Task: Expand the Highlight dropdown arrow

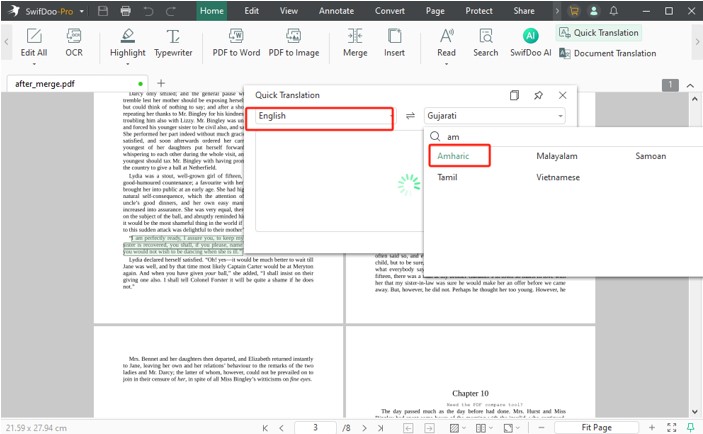Action: (128, 64)
